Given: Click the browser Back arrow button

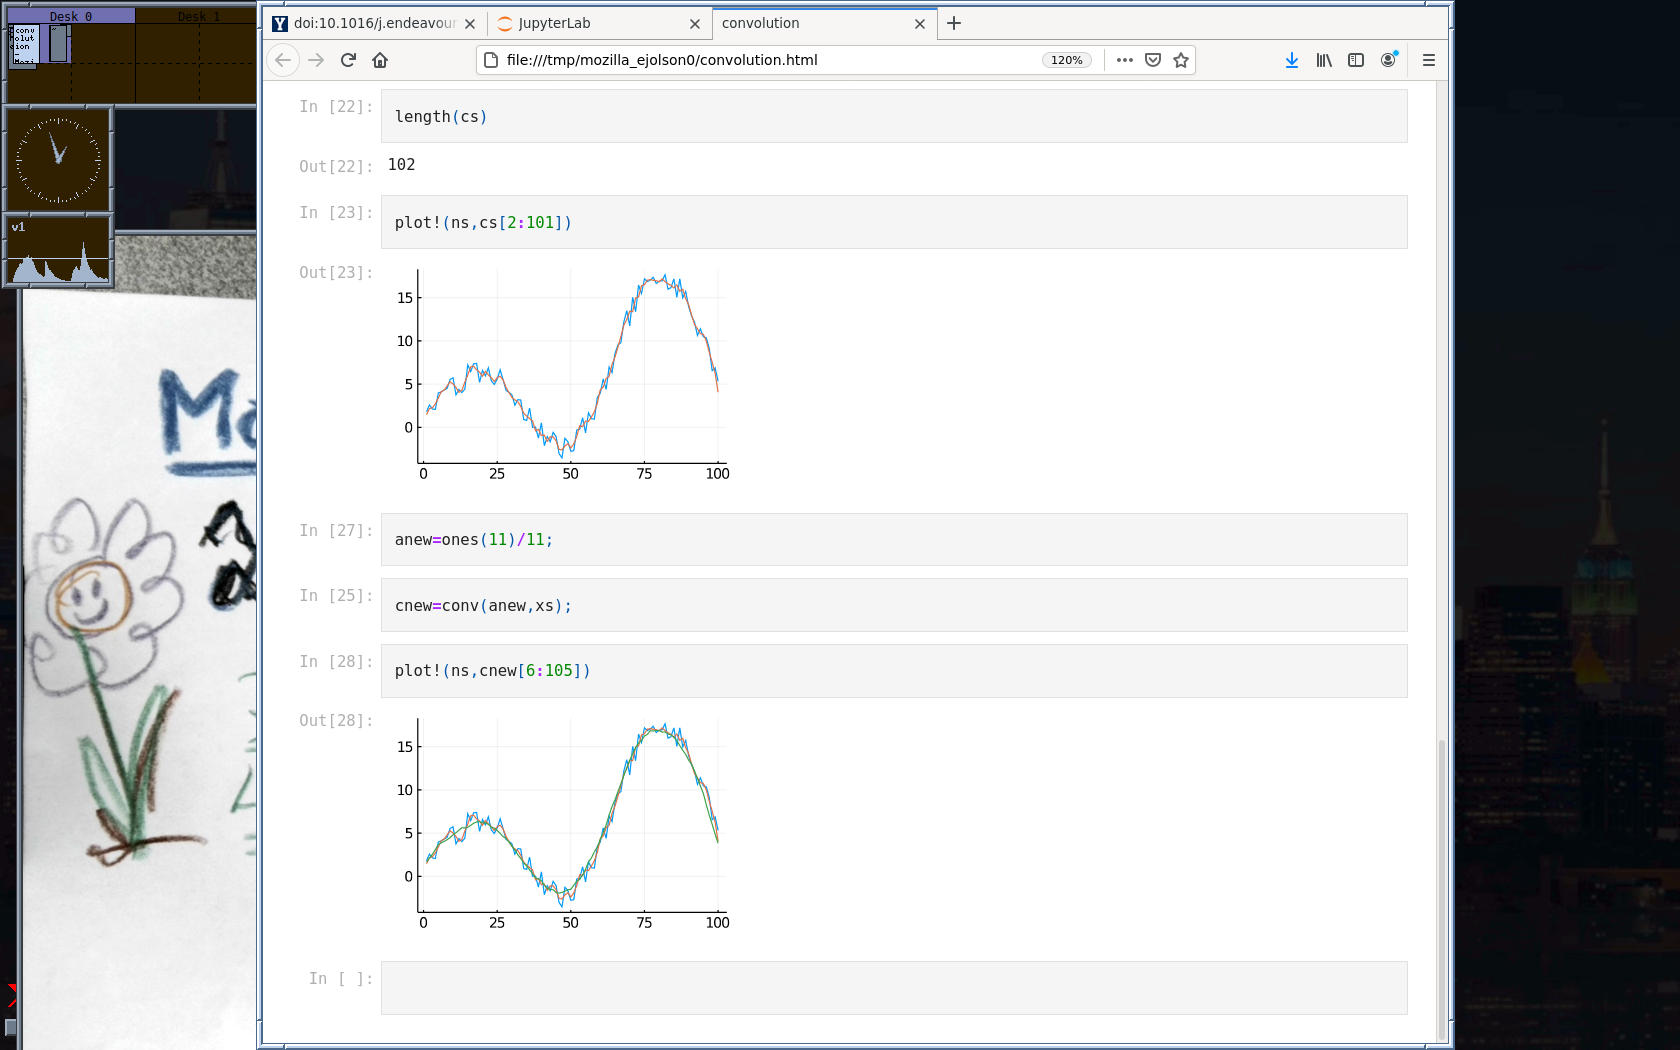Looking at the screenshot, I should coord(283,60).
